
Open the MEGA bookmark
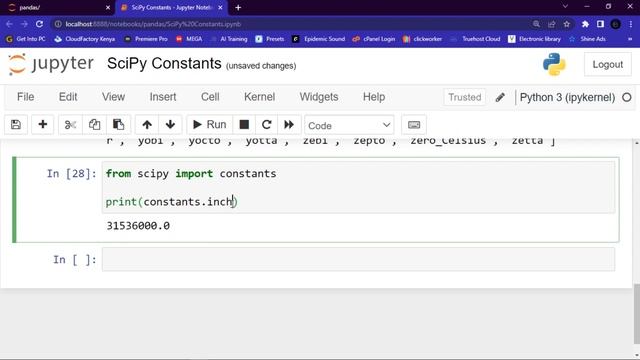point(189,39)
